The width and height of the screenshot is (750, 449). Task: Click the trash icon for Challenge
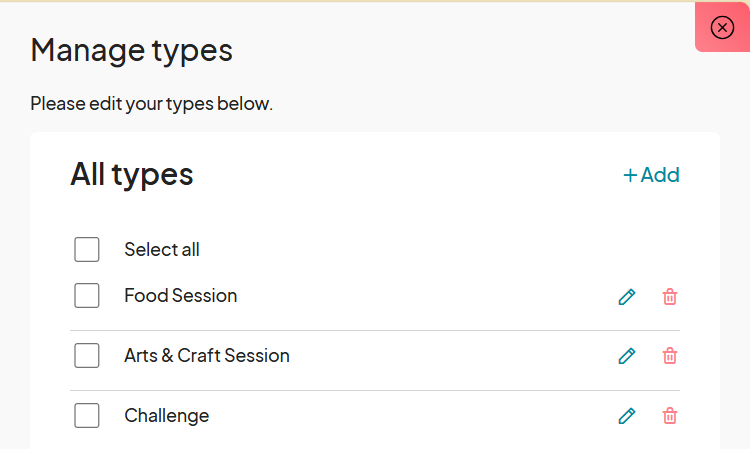pyautogui.click(x=670, y=416)
